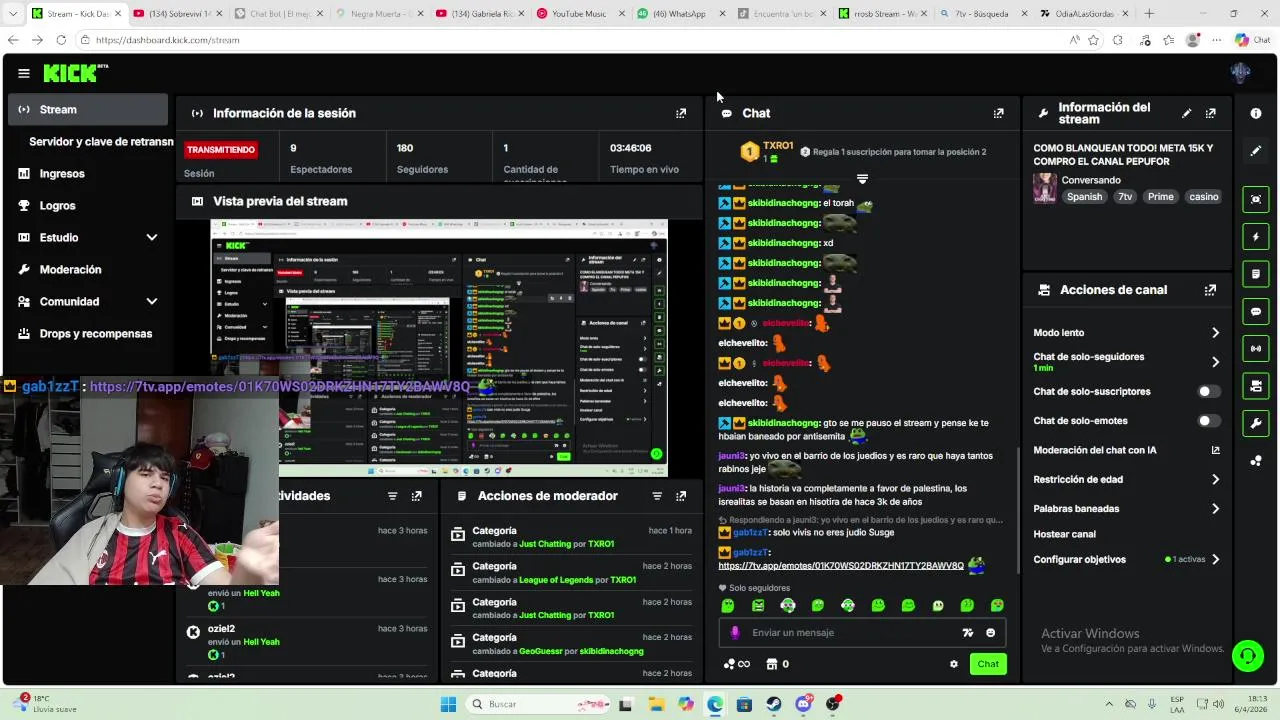Viewport: 1280px width, 720px height.
Task: Expand the Comunidad sidebar section
Action: click(x=152, y=302)
